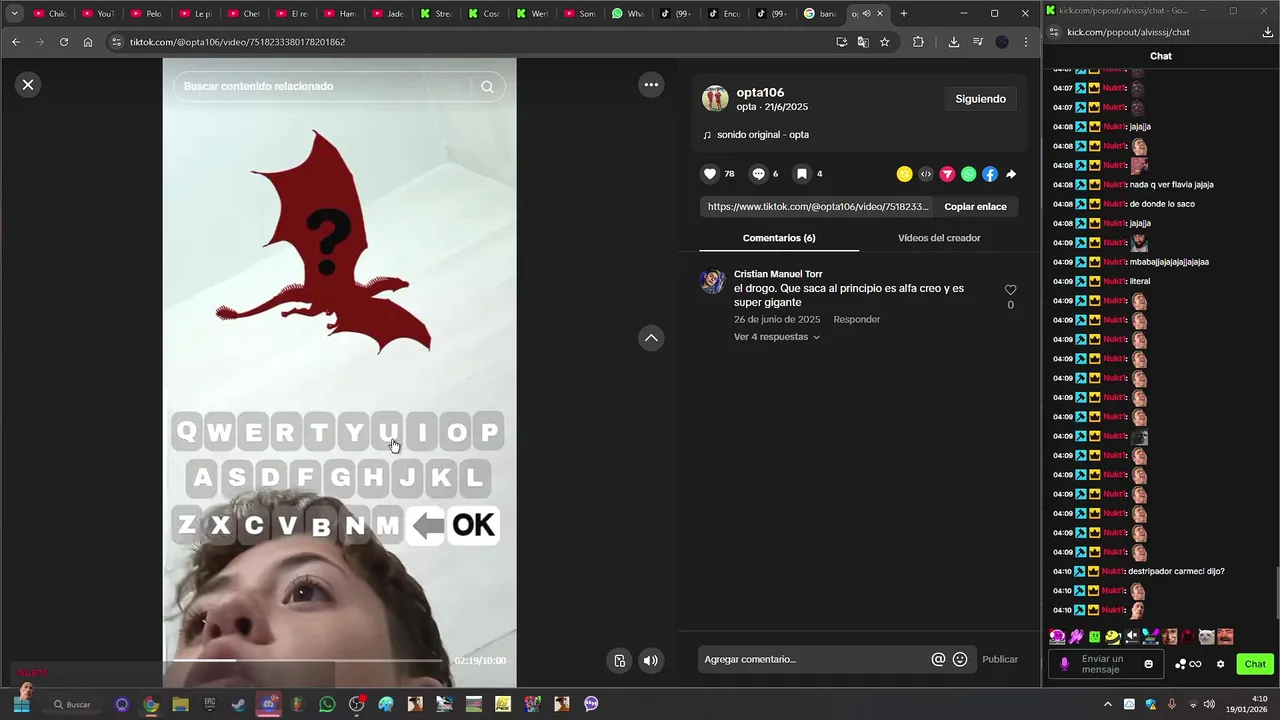The image size is (1280, 720).
Task: Open more share options arrow
Action: point(1011,174)
